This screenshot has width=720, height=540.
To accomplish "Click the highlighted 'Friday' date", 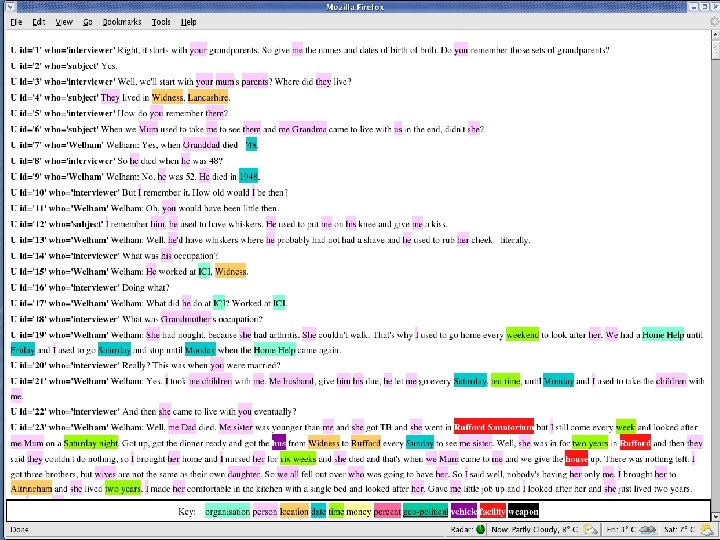I will tap(22, 350).
